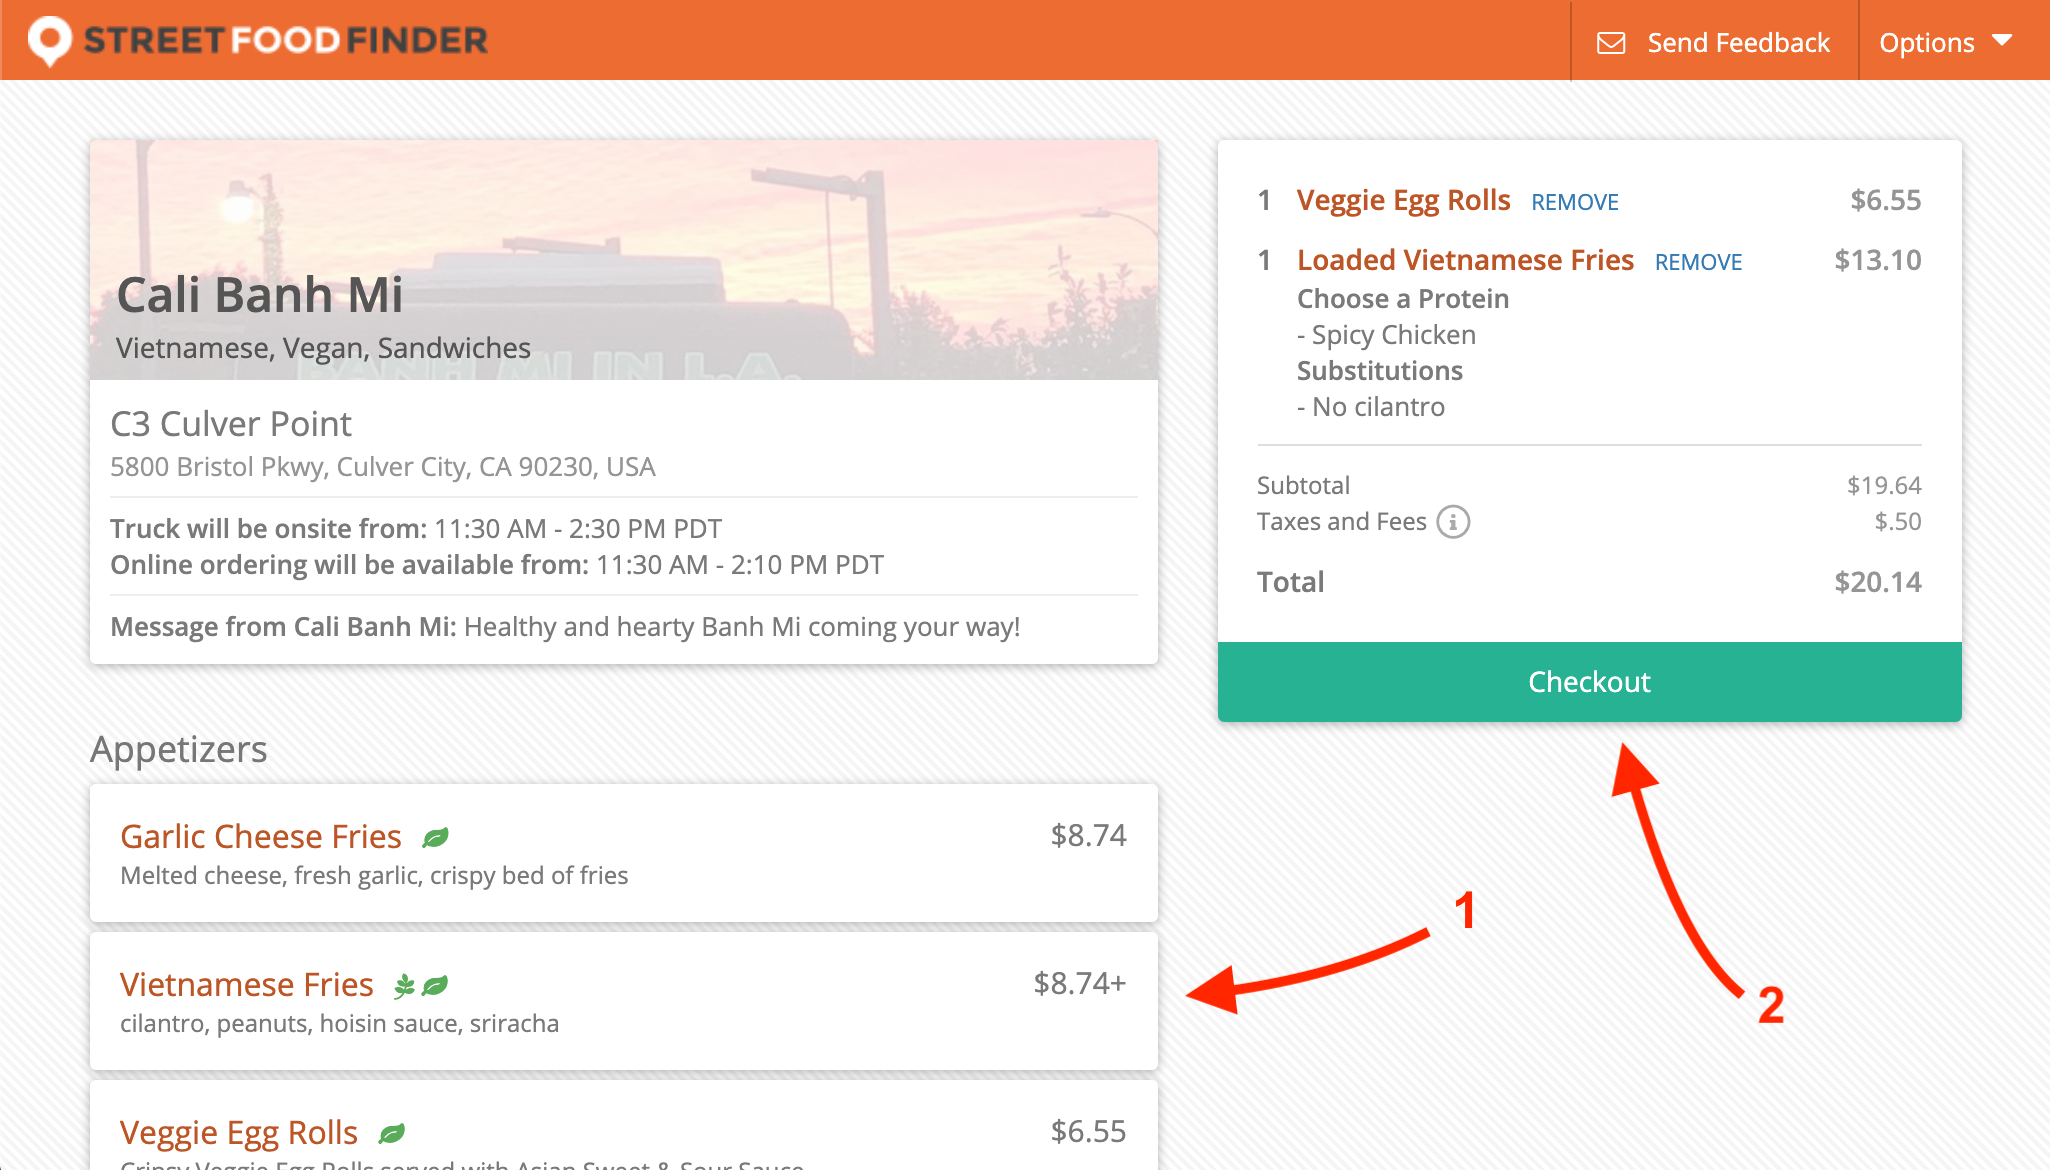Open the Vietnamese Fries item

tap(246, 984)
